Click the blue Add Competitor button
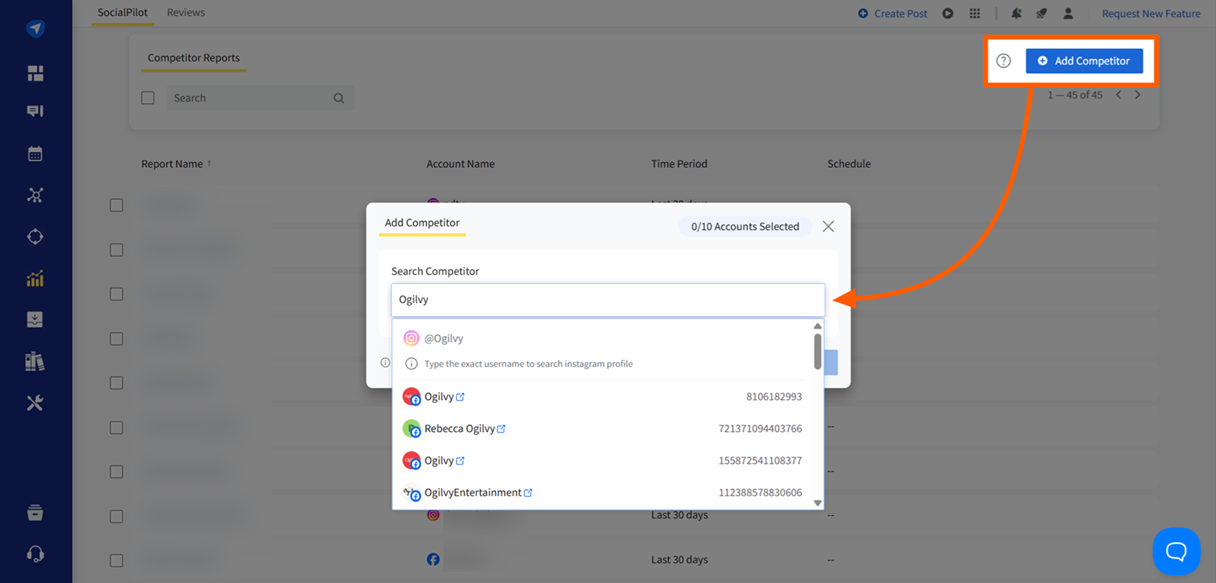 coord(1084,61)
